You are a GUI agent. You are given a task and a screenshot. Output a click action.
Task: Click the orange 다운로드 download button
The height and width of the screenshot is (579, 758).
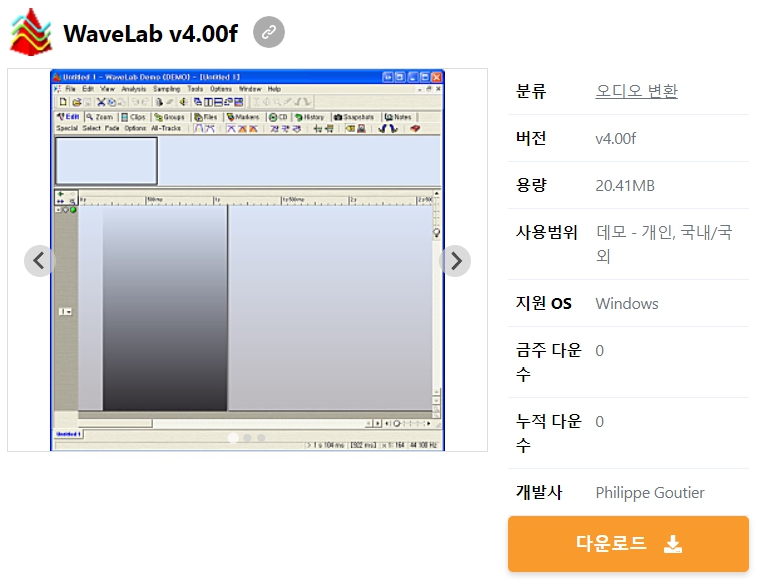[628, 544]
